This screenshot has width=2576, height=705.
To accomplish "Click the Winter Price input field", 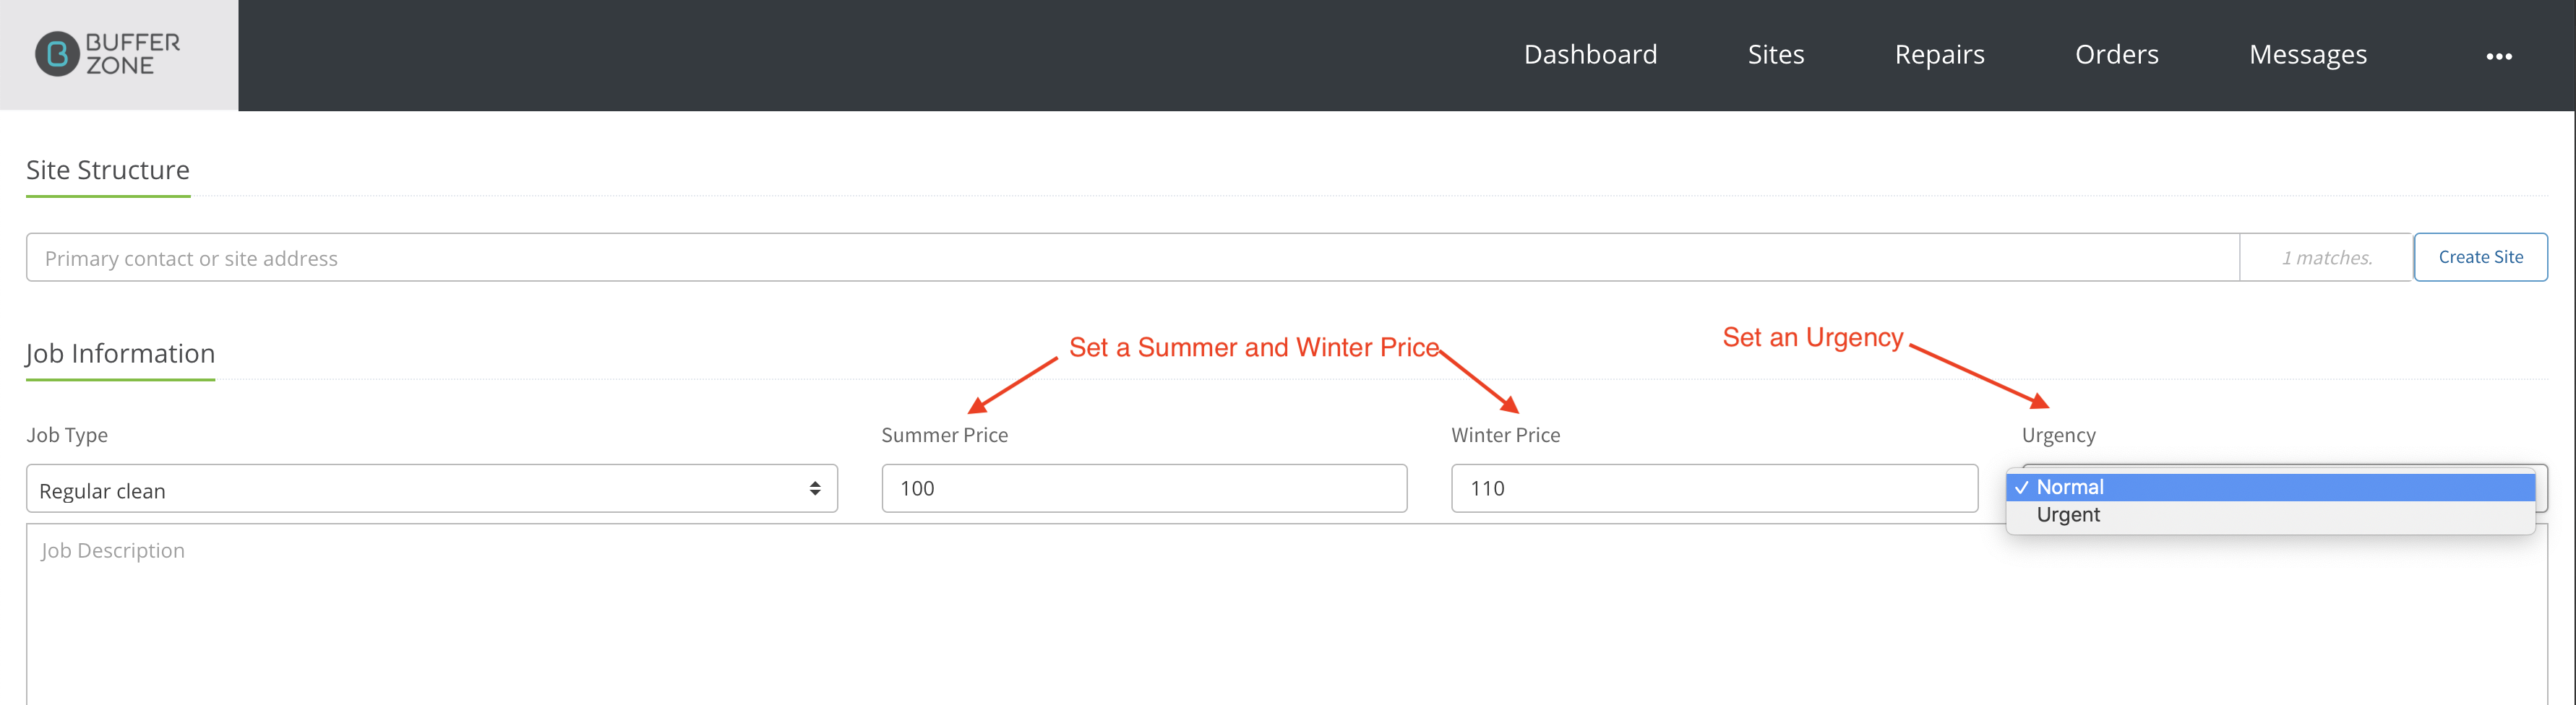I will point(1714,488).
